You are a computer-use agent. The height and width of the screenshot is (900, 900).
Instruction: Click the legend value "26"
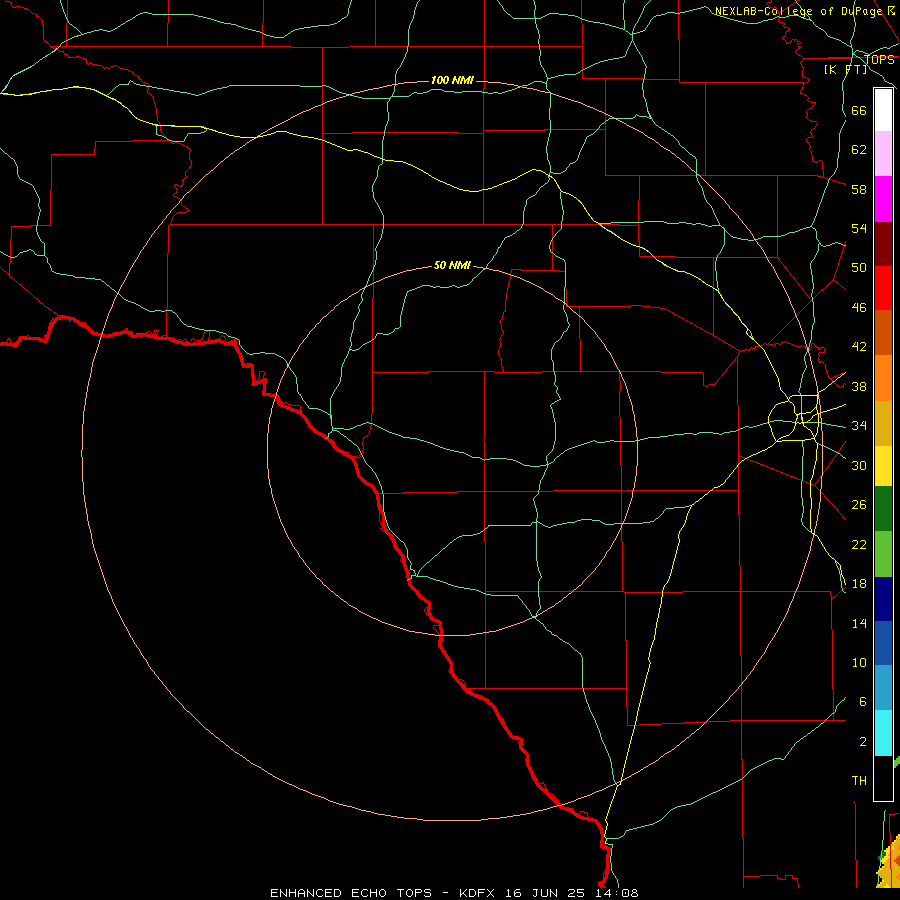pyautogui.click(x=859, y=505)
